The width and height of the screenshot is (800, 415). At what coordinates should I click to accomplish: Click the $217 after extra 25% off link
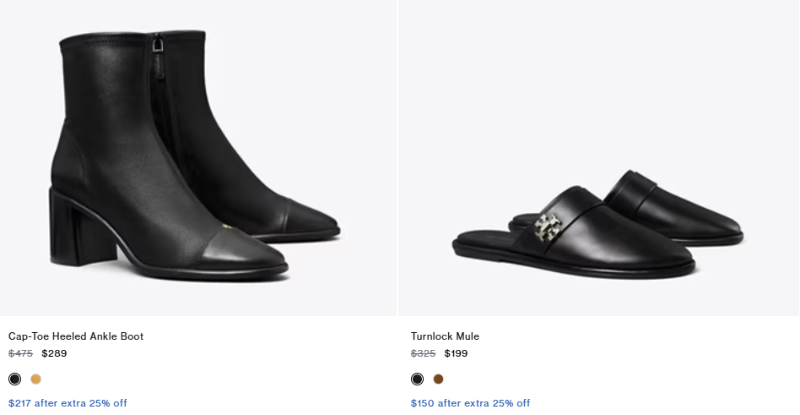tap(68, 403)
